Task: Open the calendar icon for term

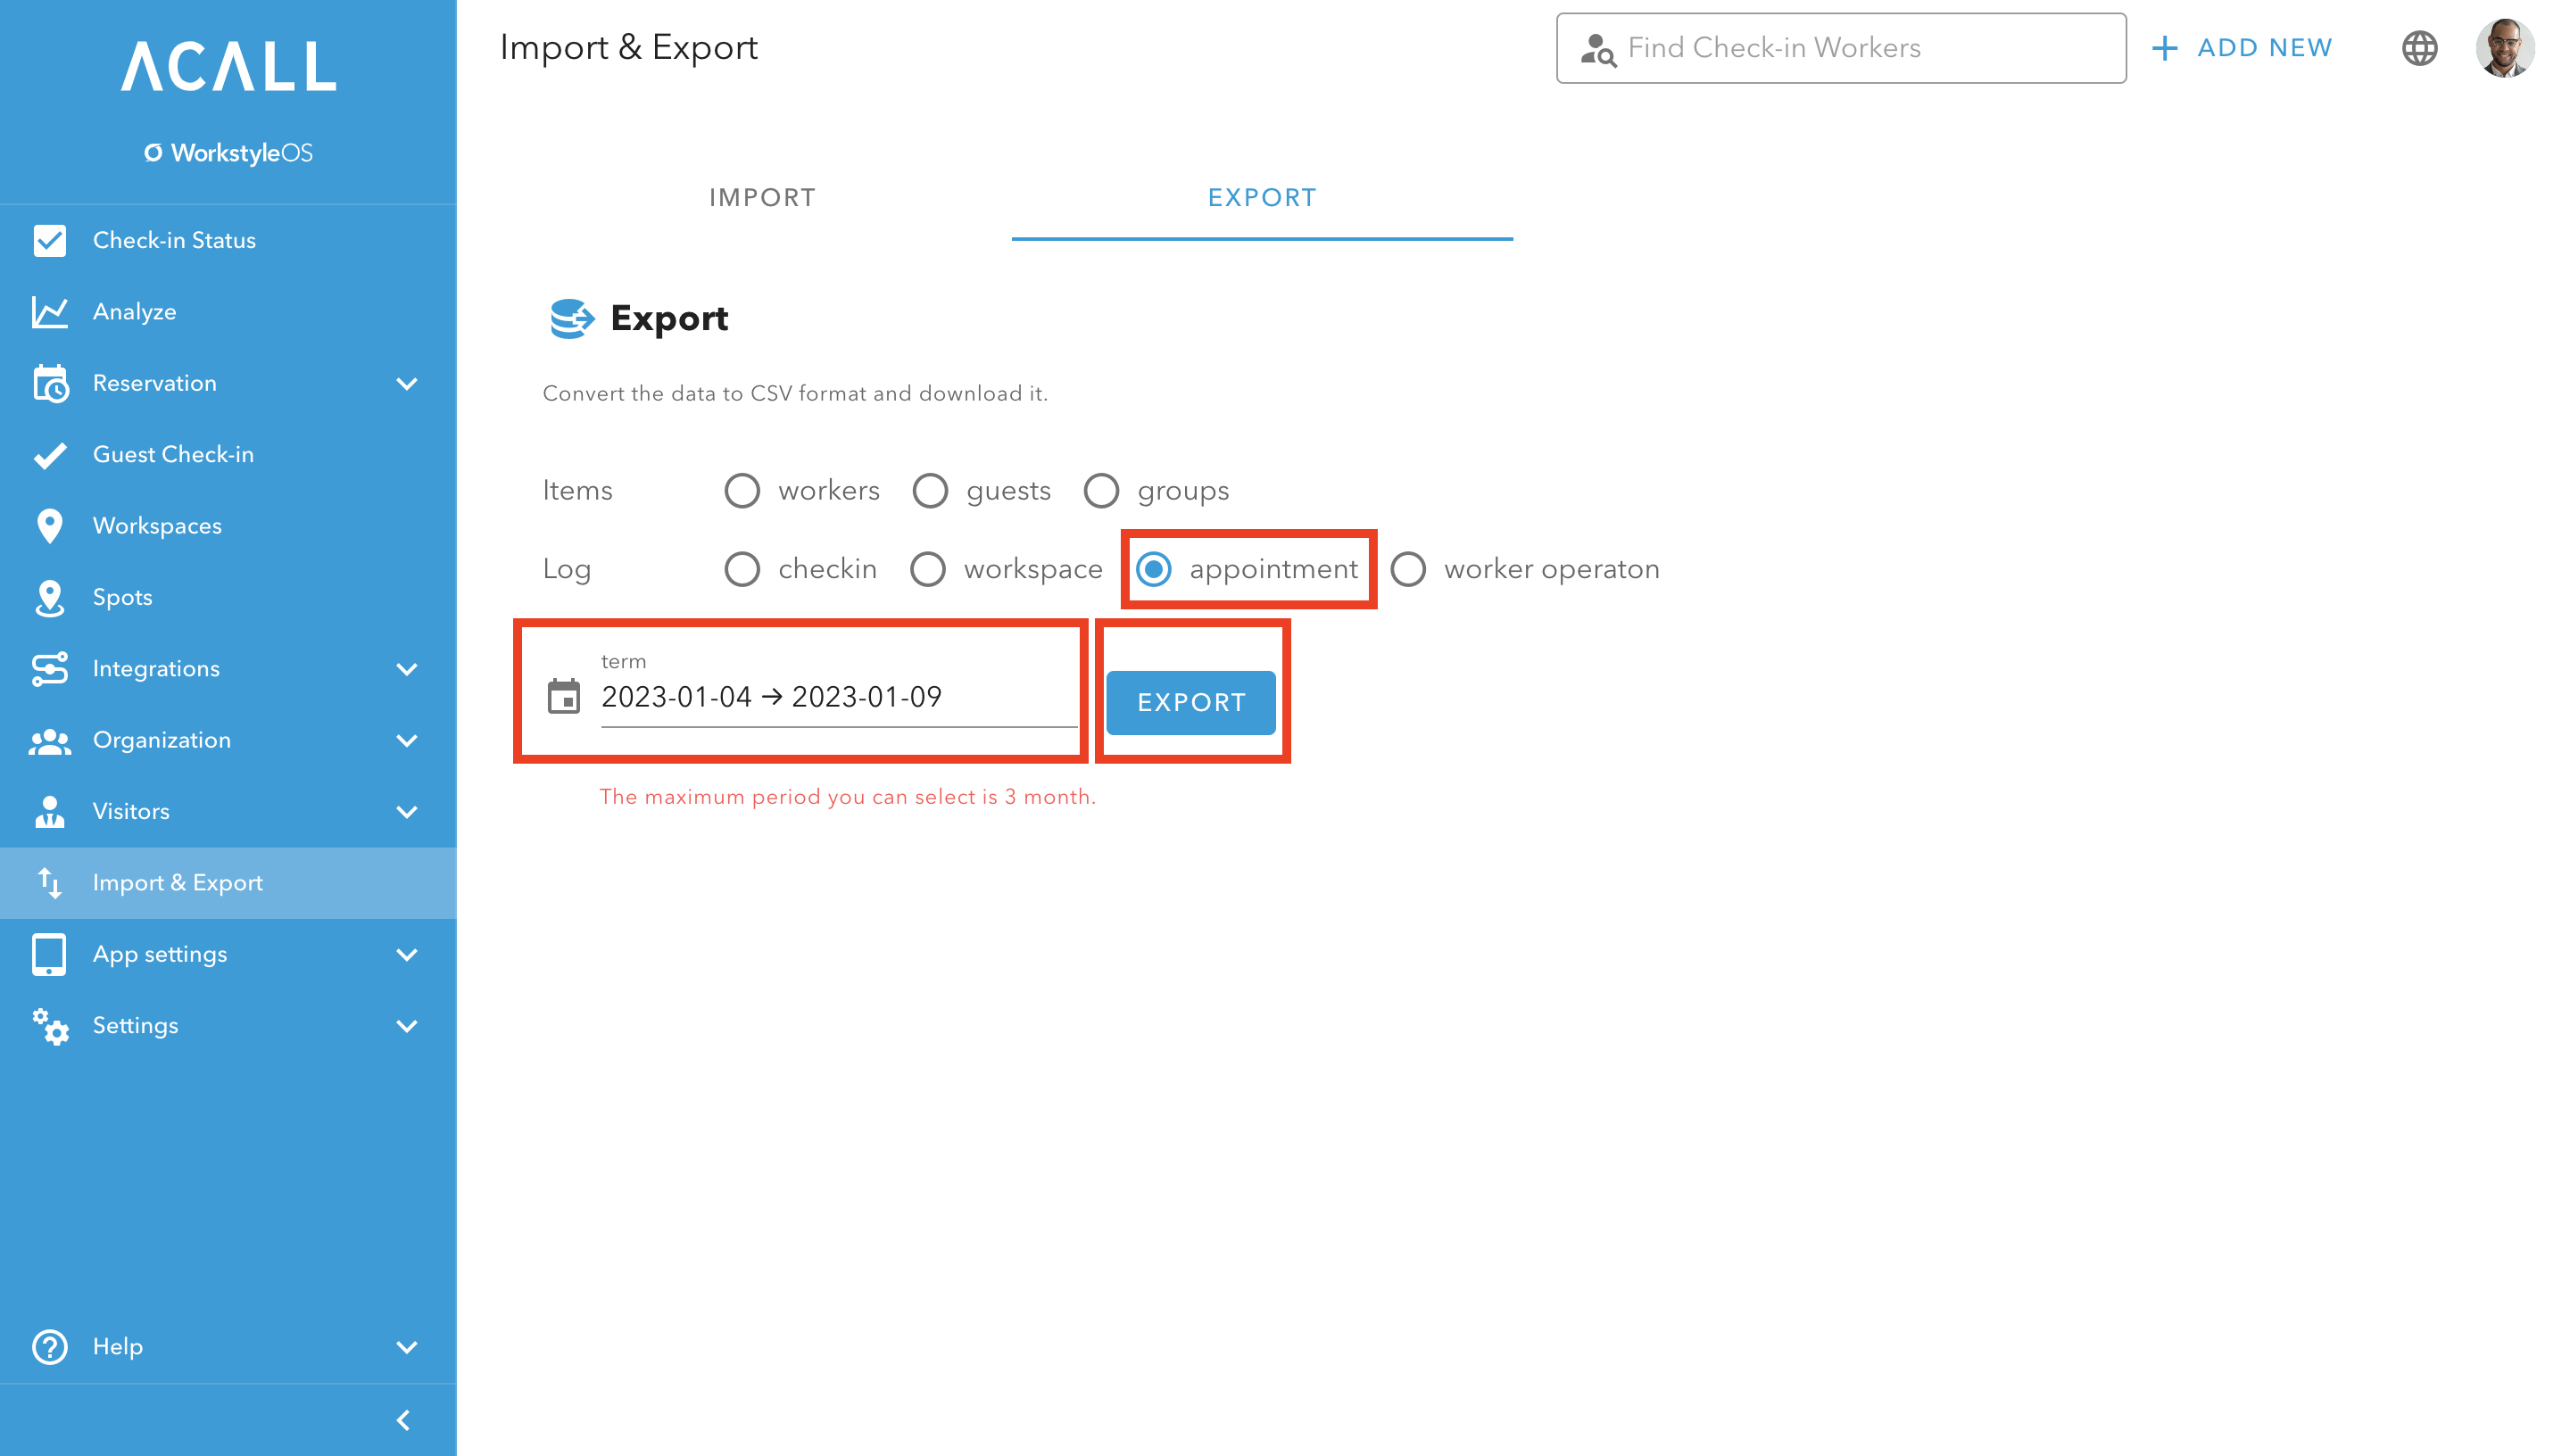Action: [564, 696]
